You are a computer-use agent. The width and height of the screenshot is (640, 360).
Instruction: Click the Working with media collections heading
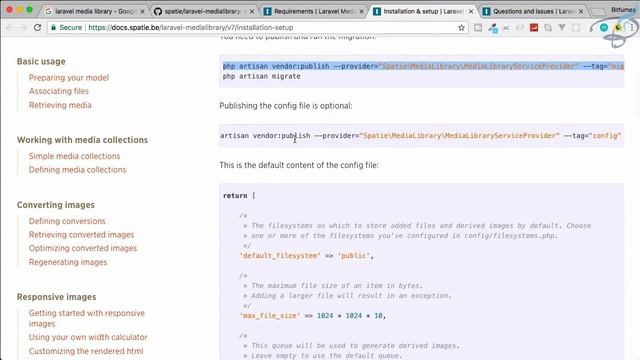pos(82,140)
